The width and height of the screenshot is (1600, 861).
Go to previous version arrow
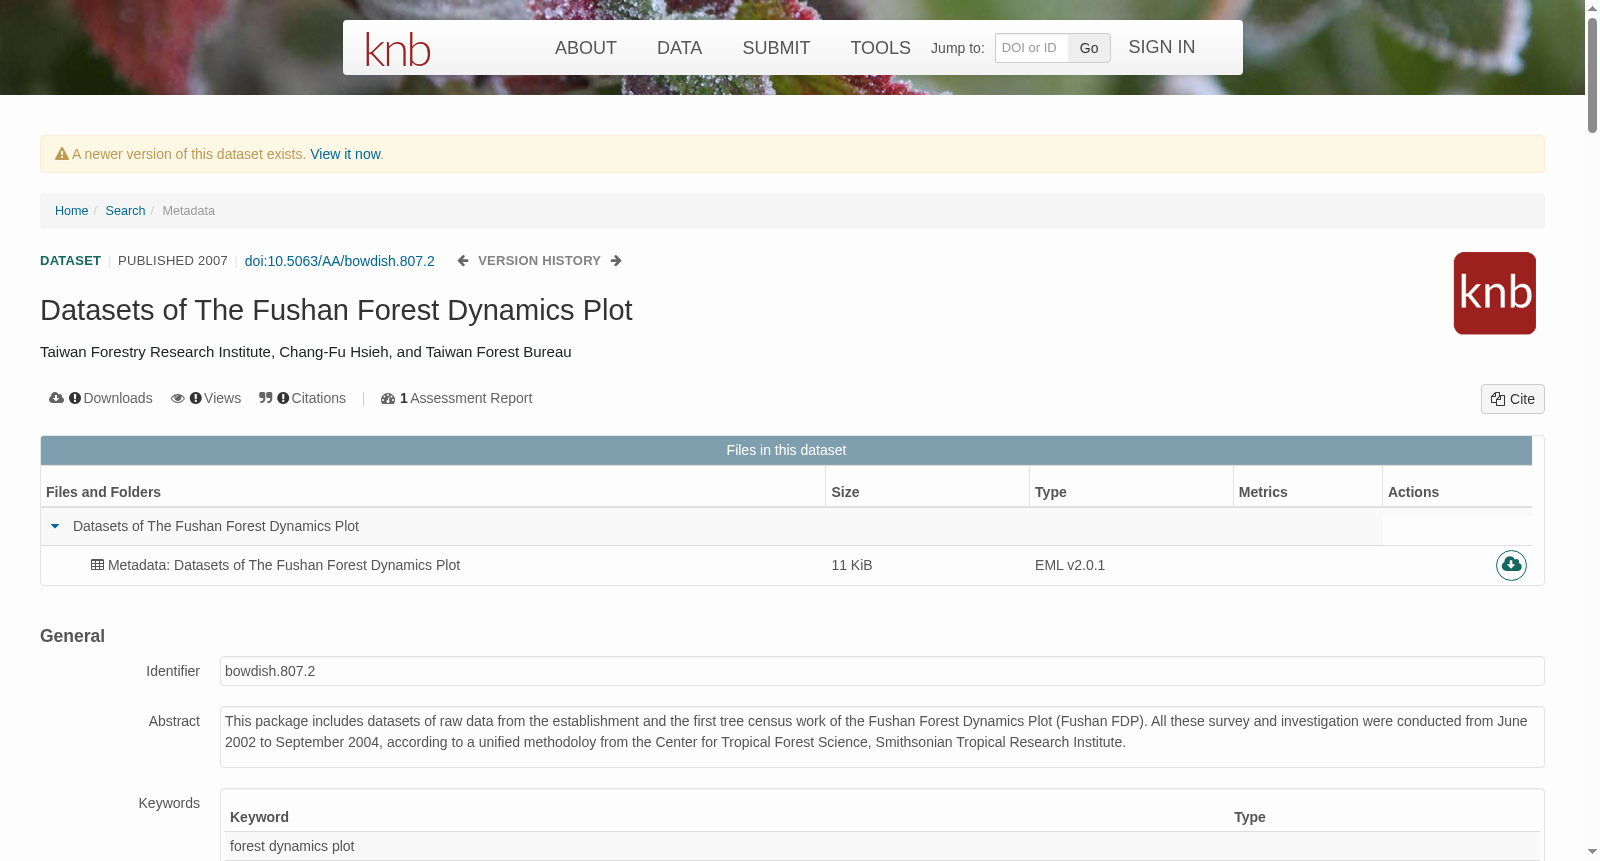[x=463, y=261]
